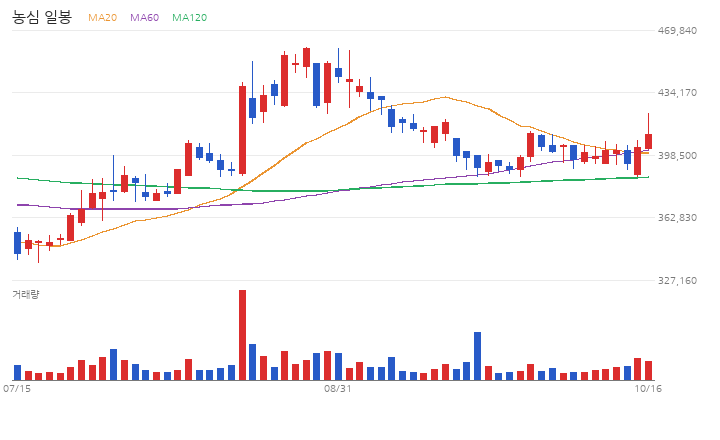Click the 08/31 date axis label
720x440 pixels.
coord(338,389)
